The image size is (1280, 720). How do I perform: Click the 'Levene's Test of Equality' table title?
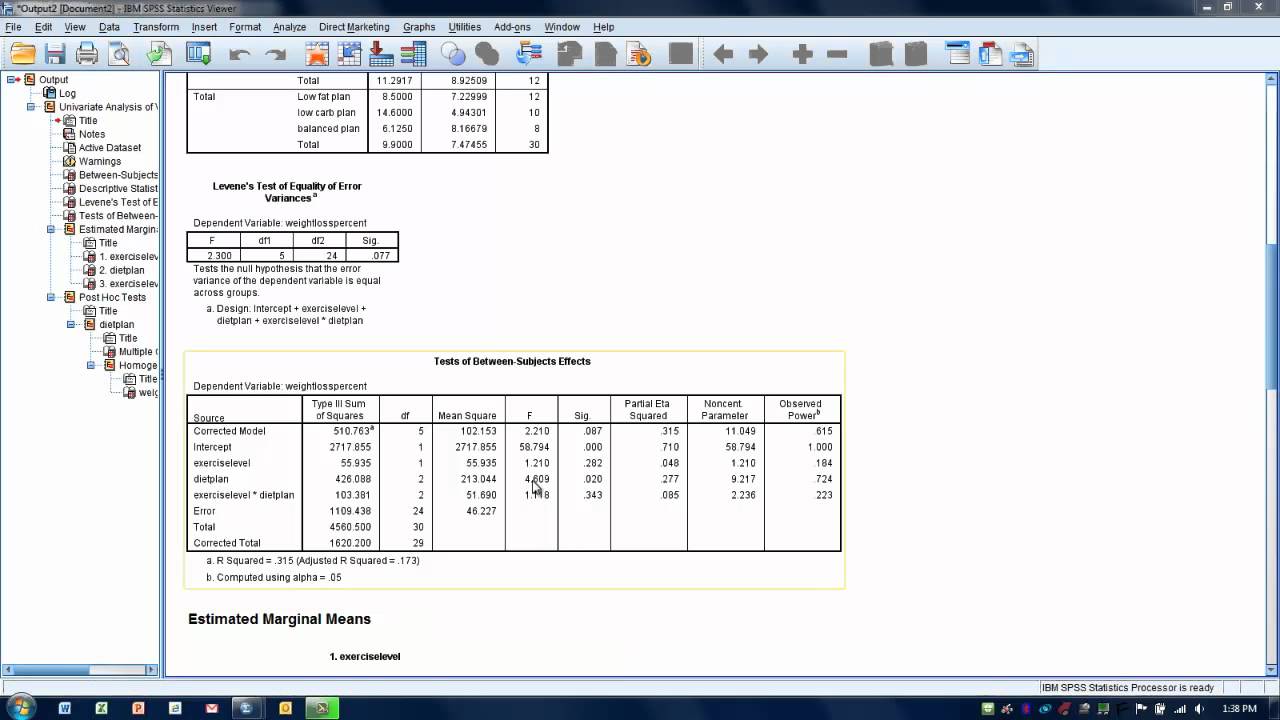(287, 192)
